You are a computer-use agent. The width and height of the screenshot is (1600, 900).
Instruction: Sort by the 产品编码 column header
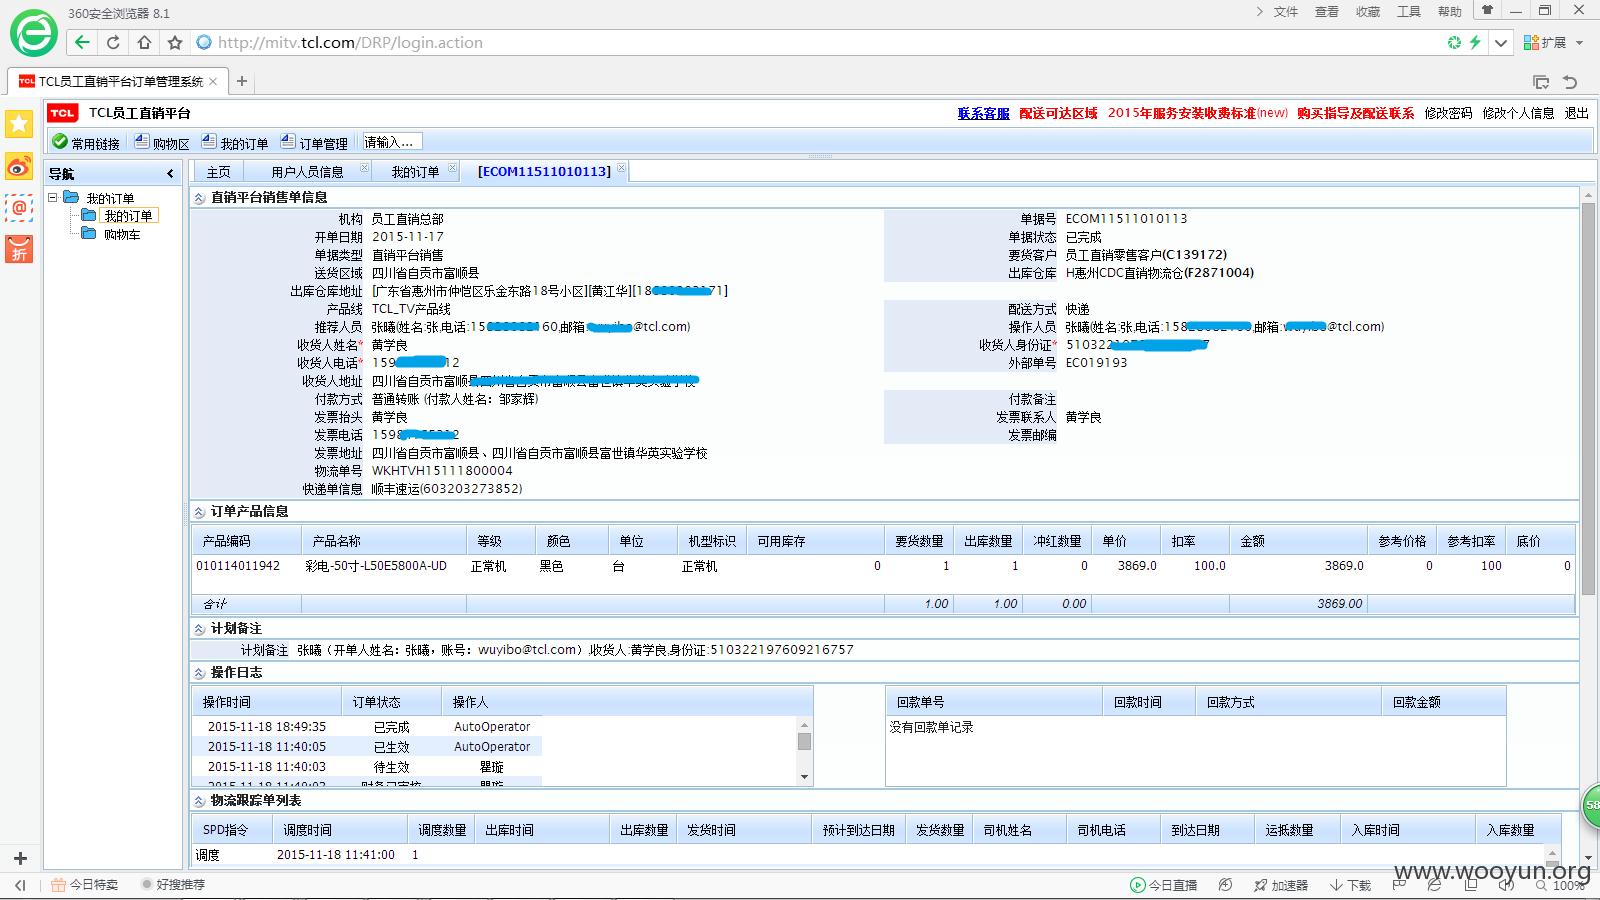pyautogui.click(x=246, y=541)
